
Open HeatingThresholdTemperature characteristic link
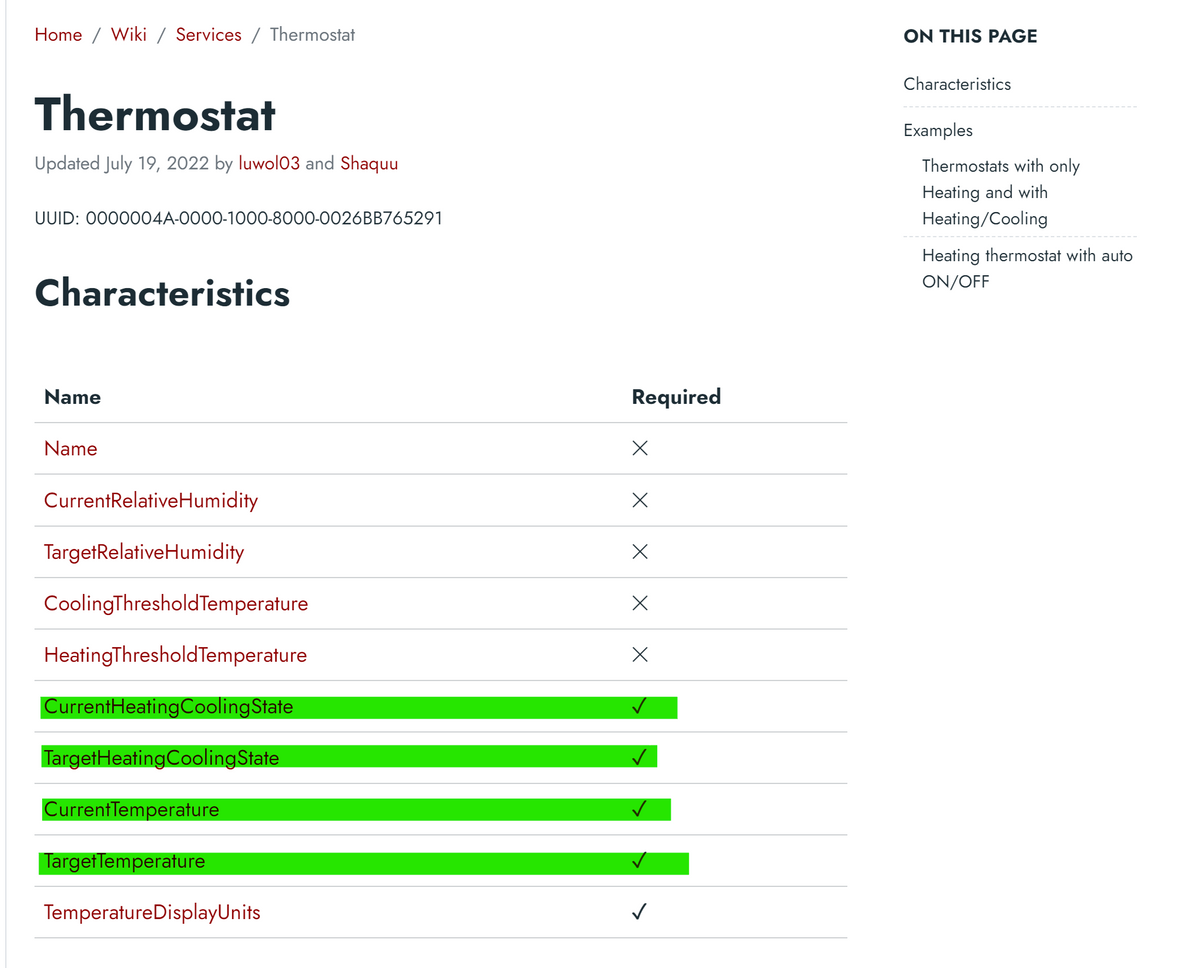pyautogui.click(x=175, y=656)
